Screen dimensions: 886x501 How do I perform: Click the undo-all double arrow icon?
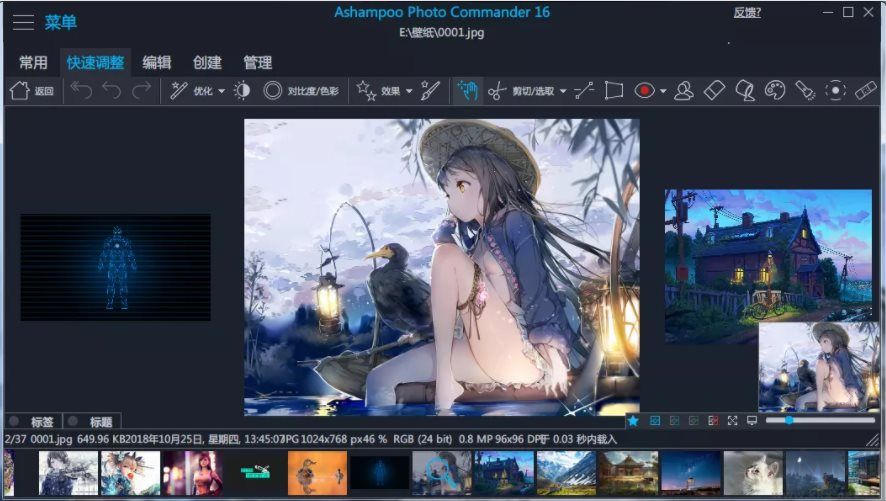[81, 90]
